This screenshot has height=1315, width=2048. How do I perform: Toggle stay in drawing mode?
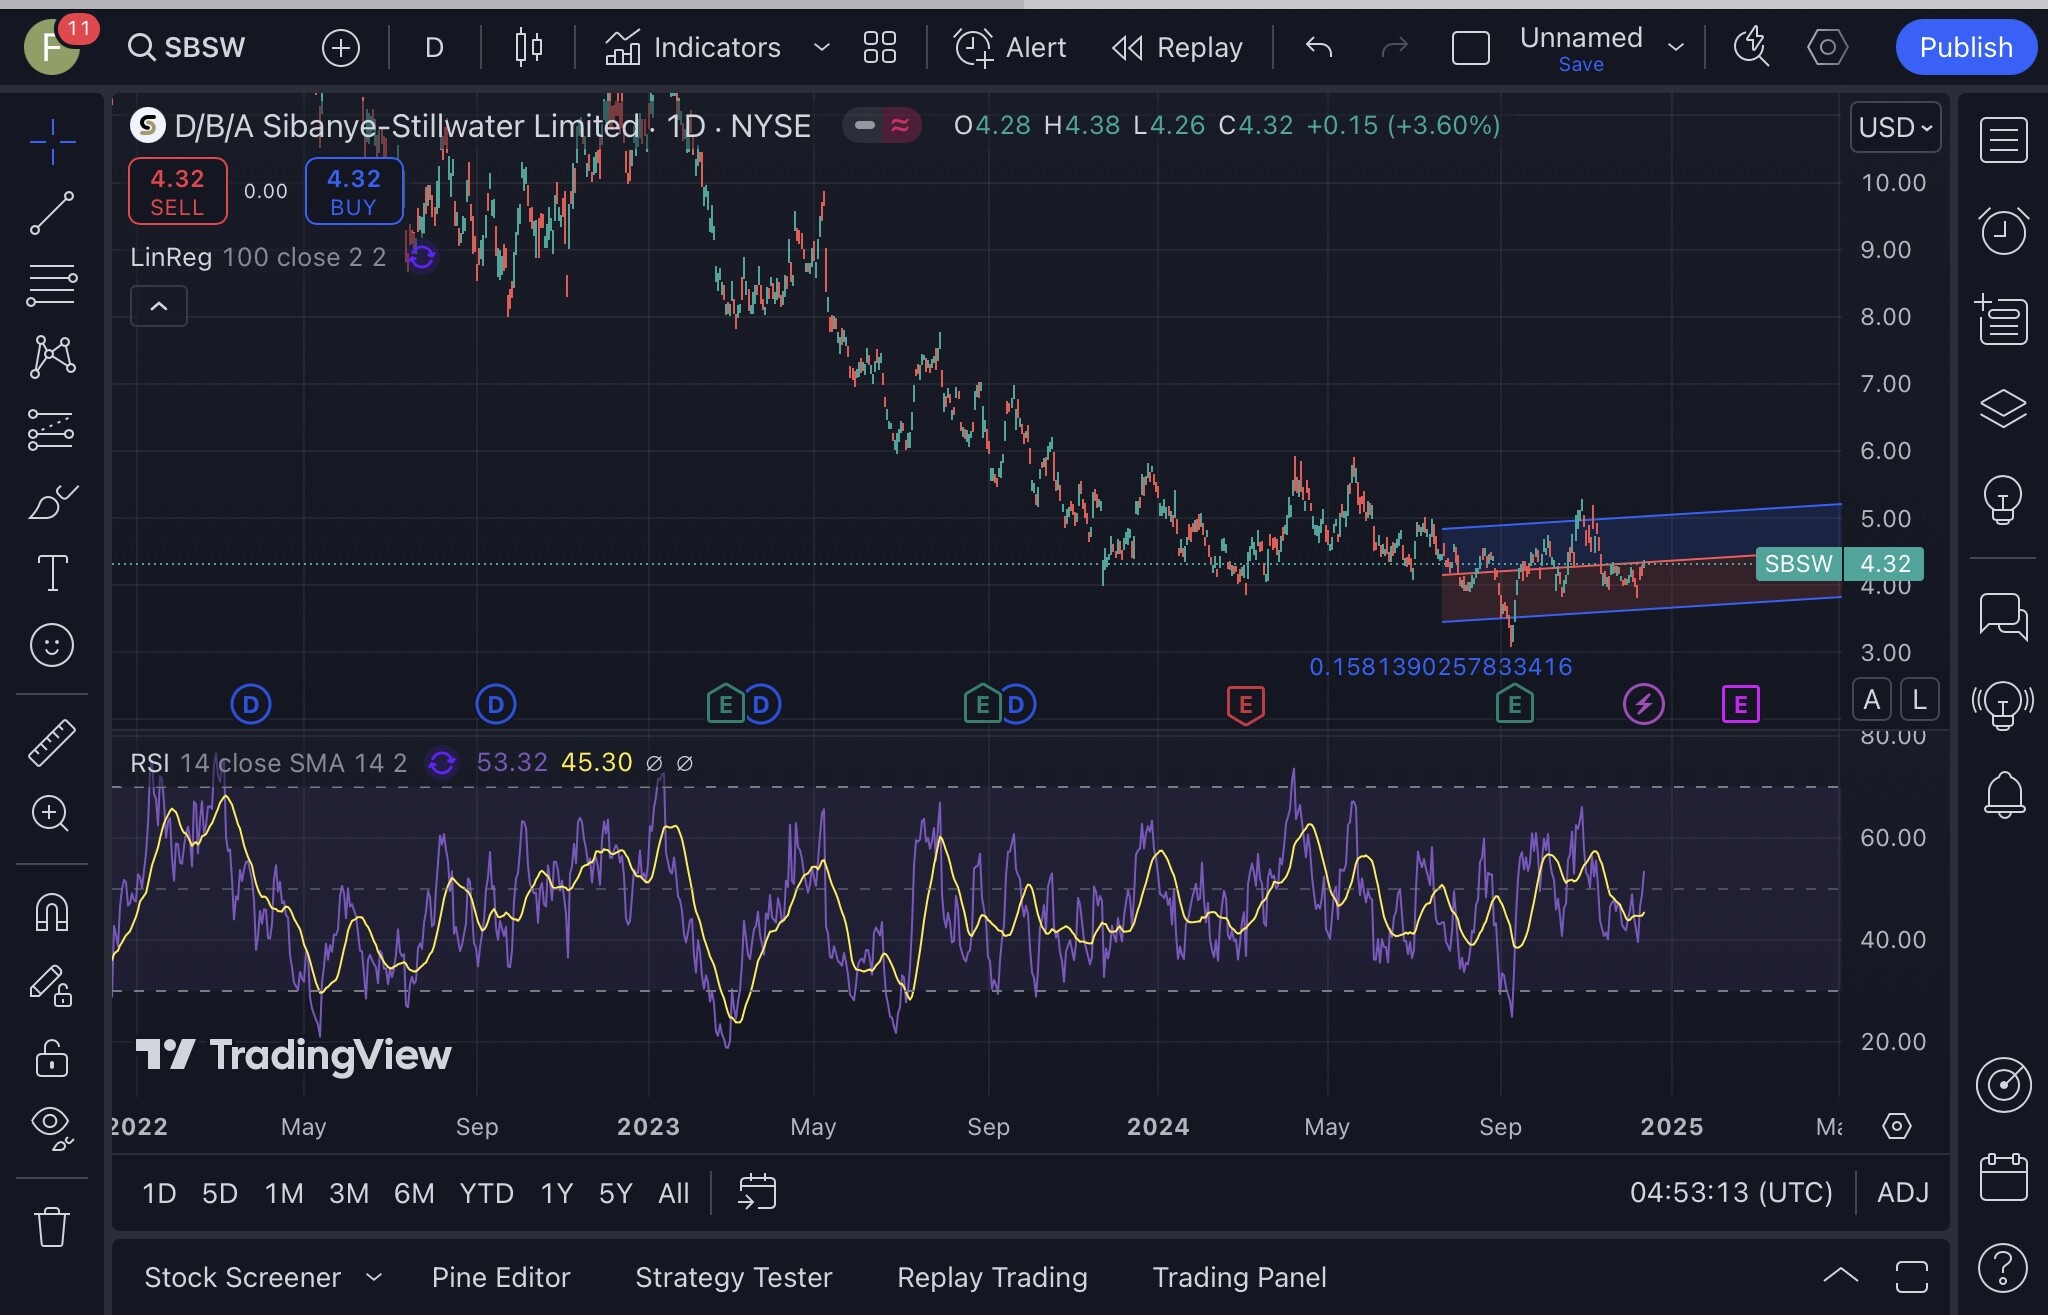point(52,985)
